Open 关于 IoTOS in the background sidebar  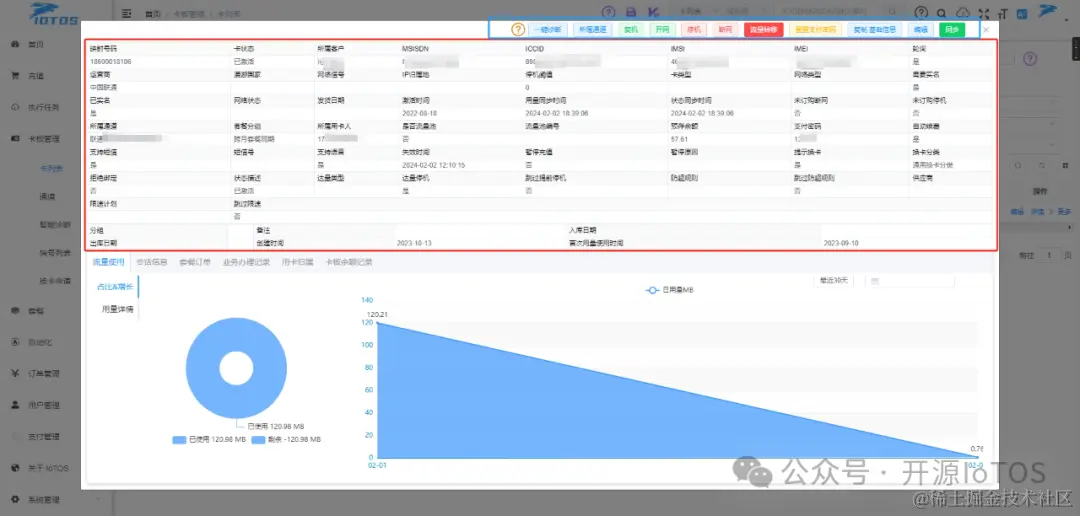[48, 468]
